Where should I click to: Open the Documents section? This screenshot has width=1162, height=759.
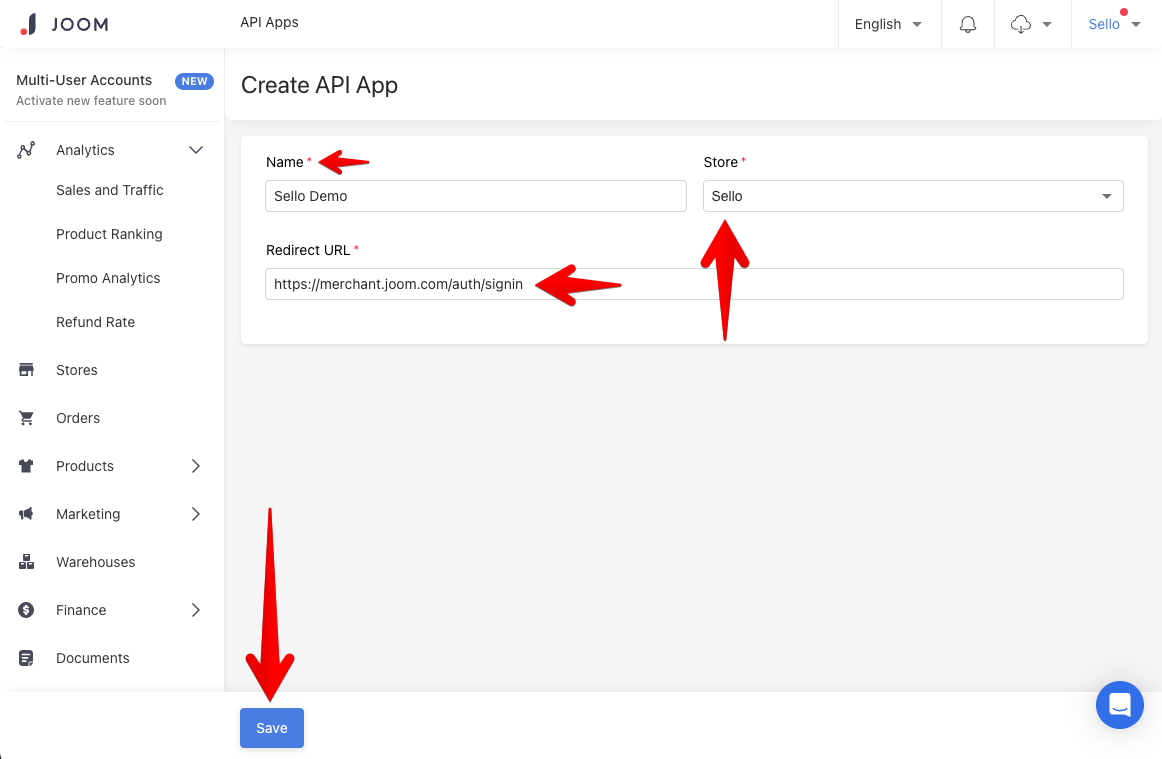(x=93, y=658)
